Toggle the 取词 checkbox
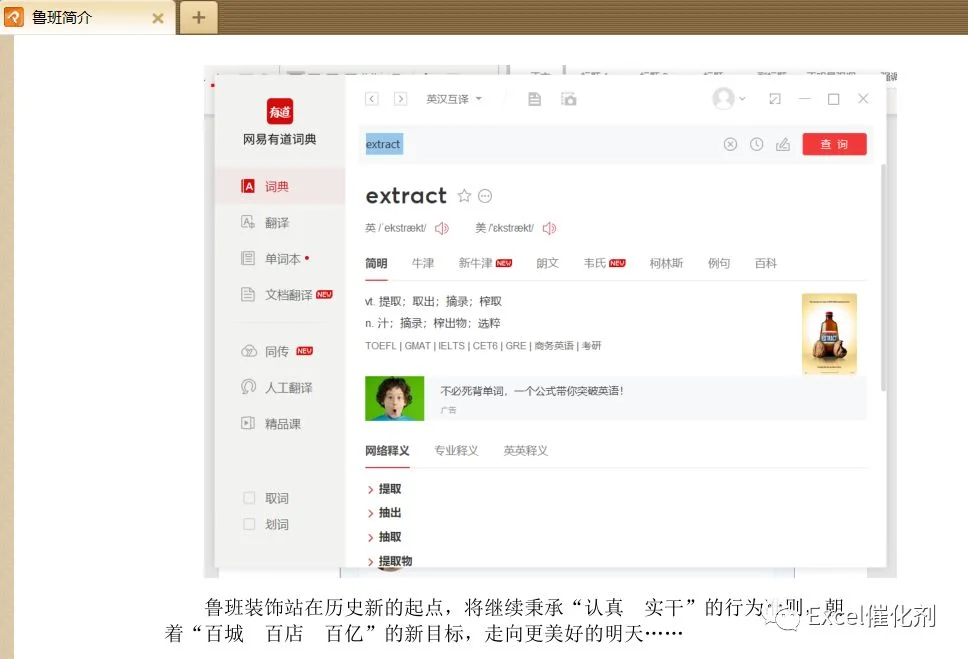Viewport: 968px width, 659px height. click(x=249, y=498)
